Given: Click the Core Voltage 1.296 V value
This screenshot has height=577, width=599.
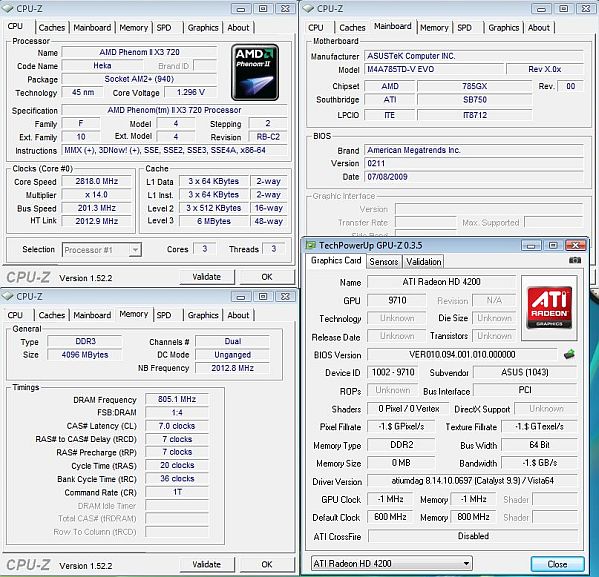Looking at the screenshot, I should click(x=190, y=92).
